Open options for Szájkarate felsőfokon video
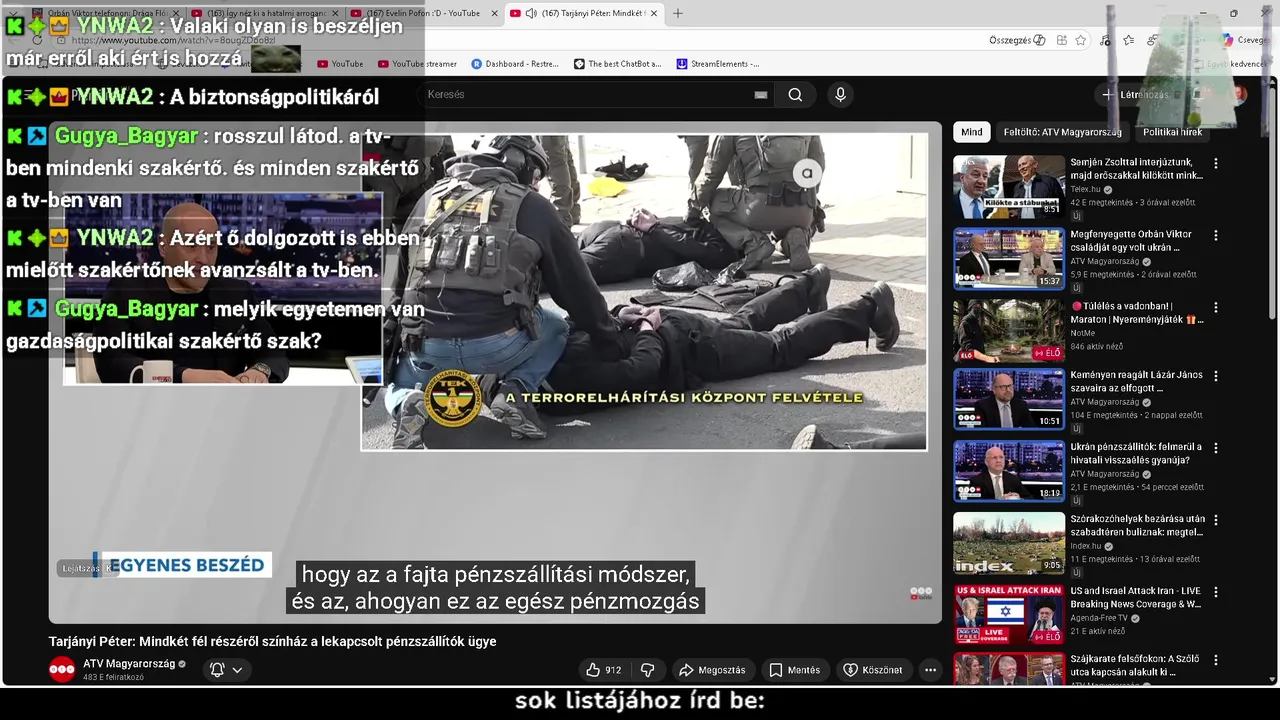This screenshot has width=1280, height=720. 1216,661
